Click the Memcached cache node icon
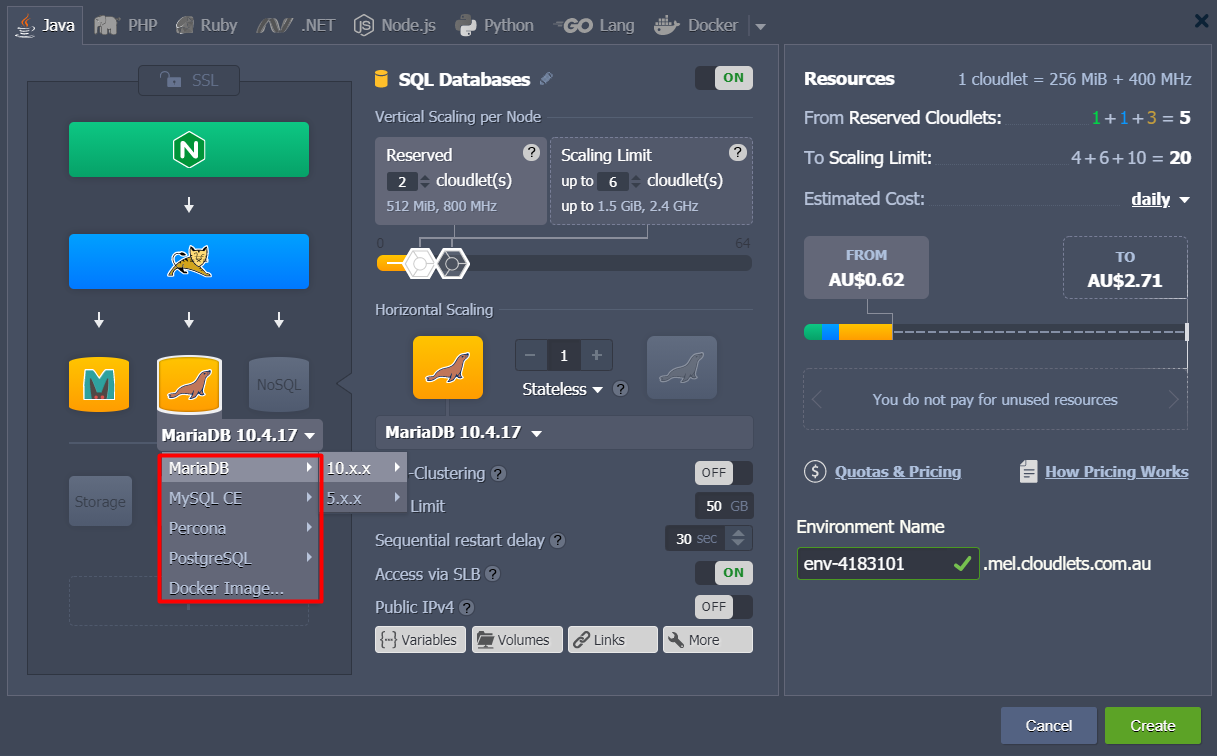Image resolution: width=1217 pixels, height=756 pixels. (x=99, y=384)
